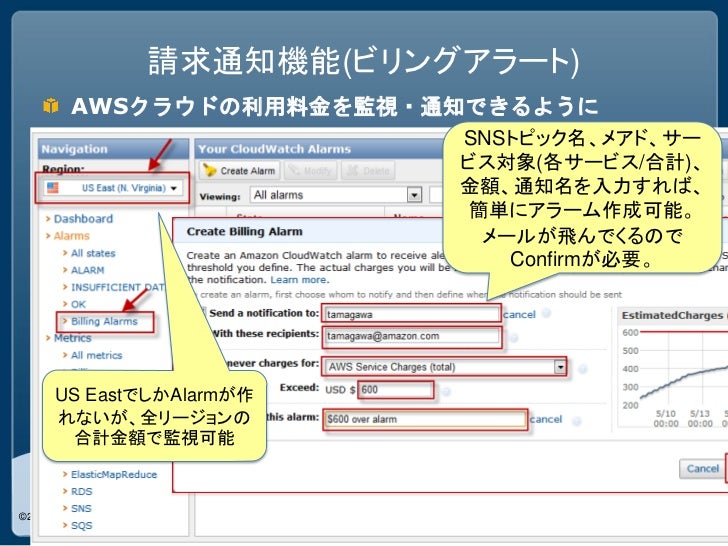The image size is (728, 546).
Task: Click the With these recipients email field
Action: (411, 337)
